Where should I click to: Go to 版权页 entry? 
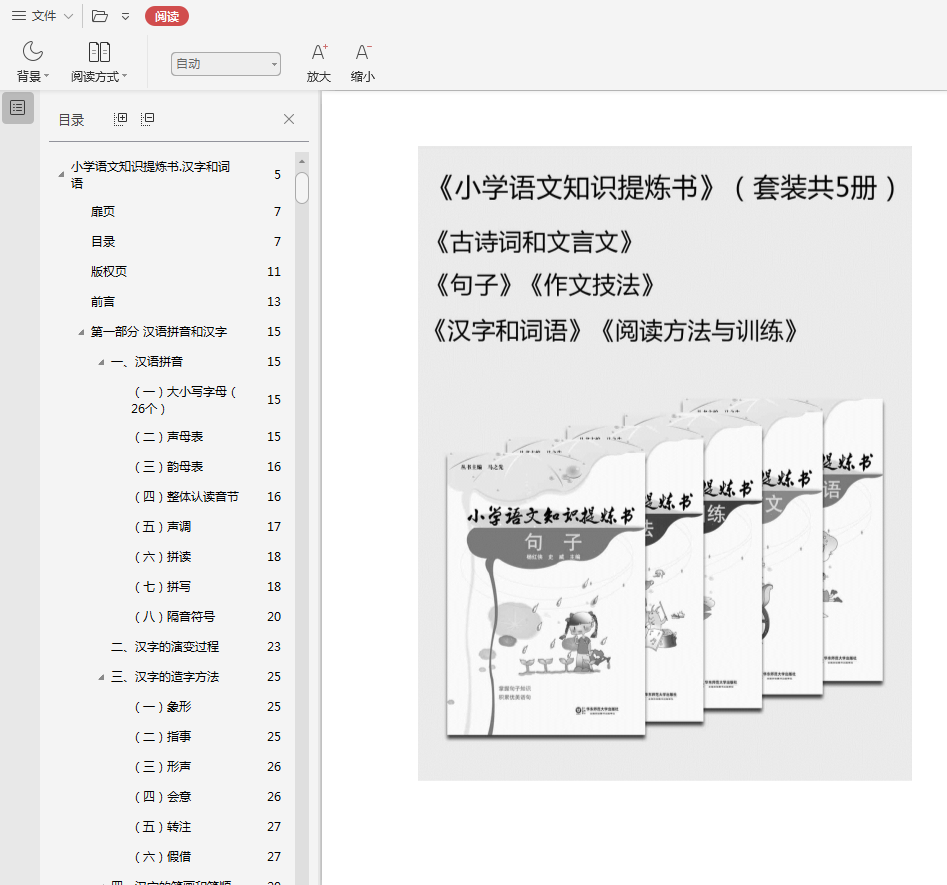pos(109,272)
